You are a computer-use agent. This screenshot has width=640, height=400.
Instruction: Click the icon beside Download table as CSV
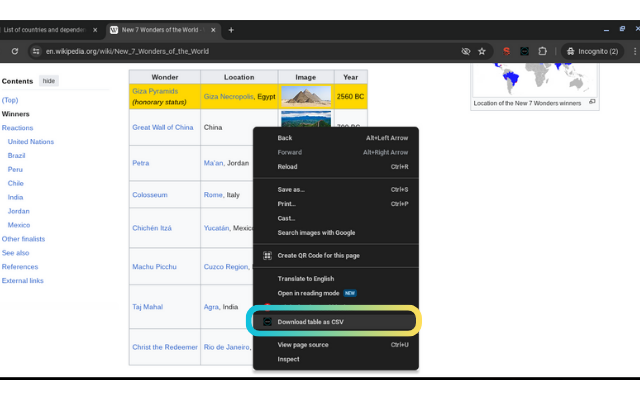[267, 322]
